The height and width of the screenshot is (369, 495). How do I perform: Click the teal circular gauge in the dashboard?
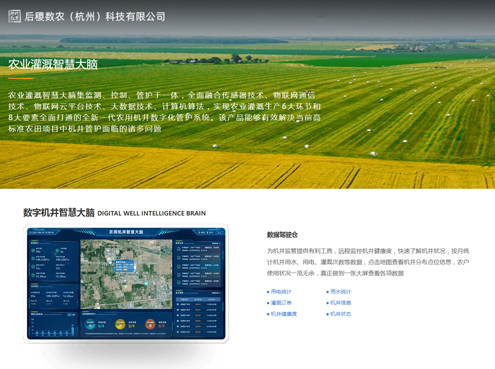pyautogui.click(x=90, y=324)
